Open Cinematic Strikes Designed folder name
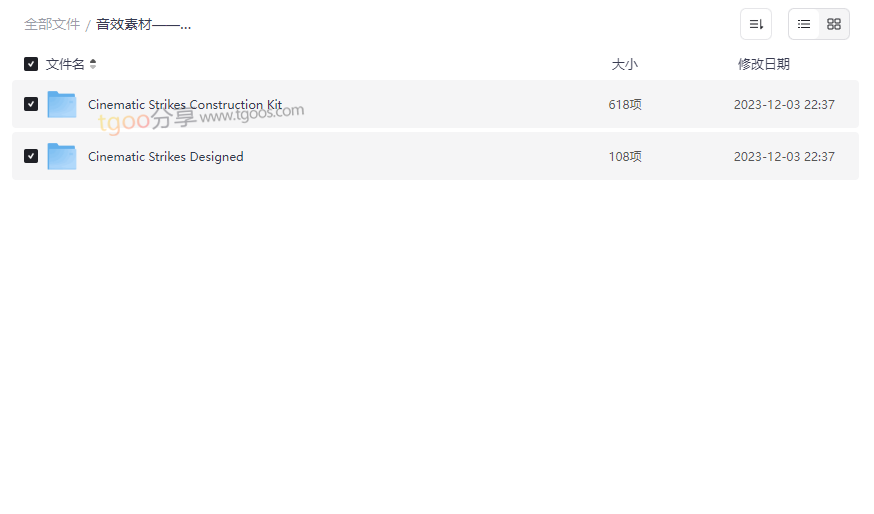 (166, 157)
